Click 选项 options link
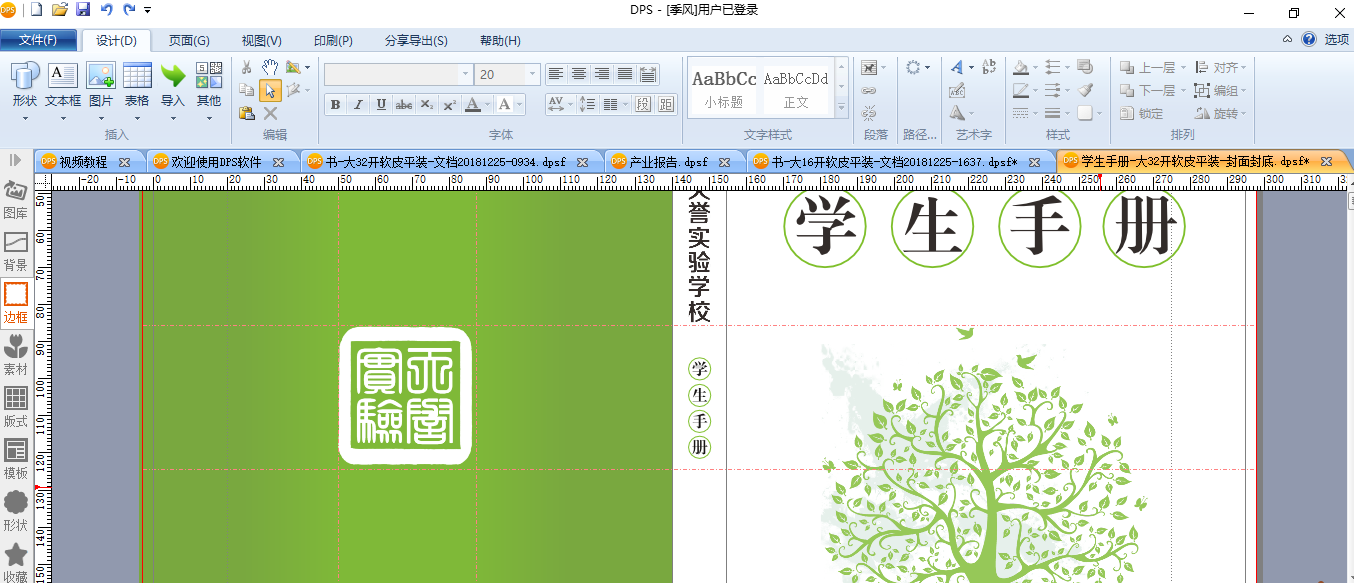Viewport: 1354px width, 583px height. click(1337, 40)
